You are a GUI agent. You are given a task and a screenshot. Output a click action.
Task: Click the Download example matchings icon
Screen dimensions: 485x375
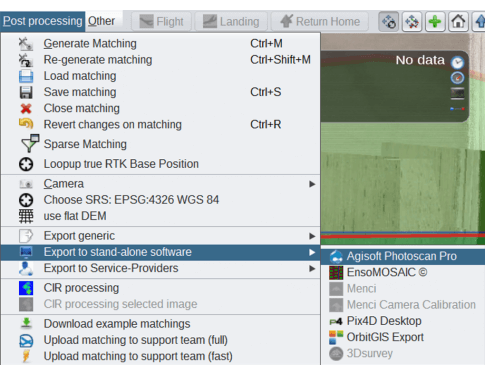[x=26, y=323]
